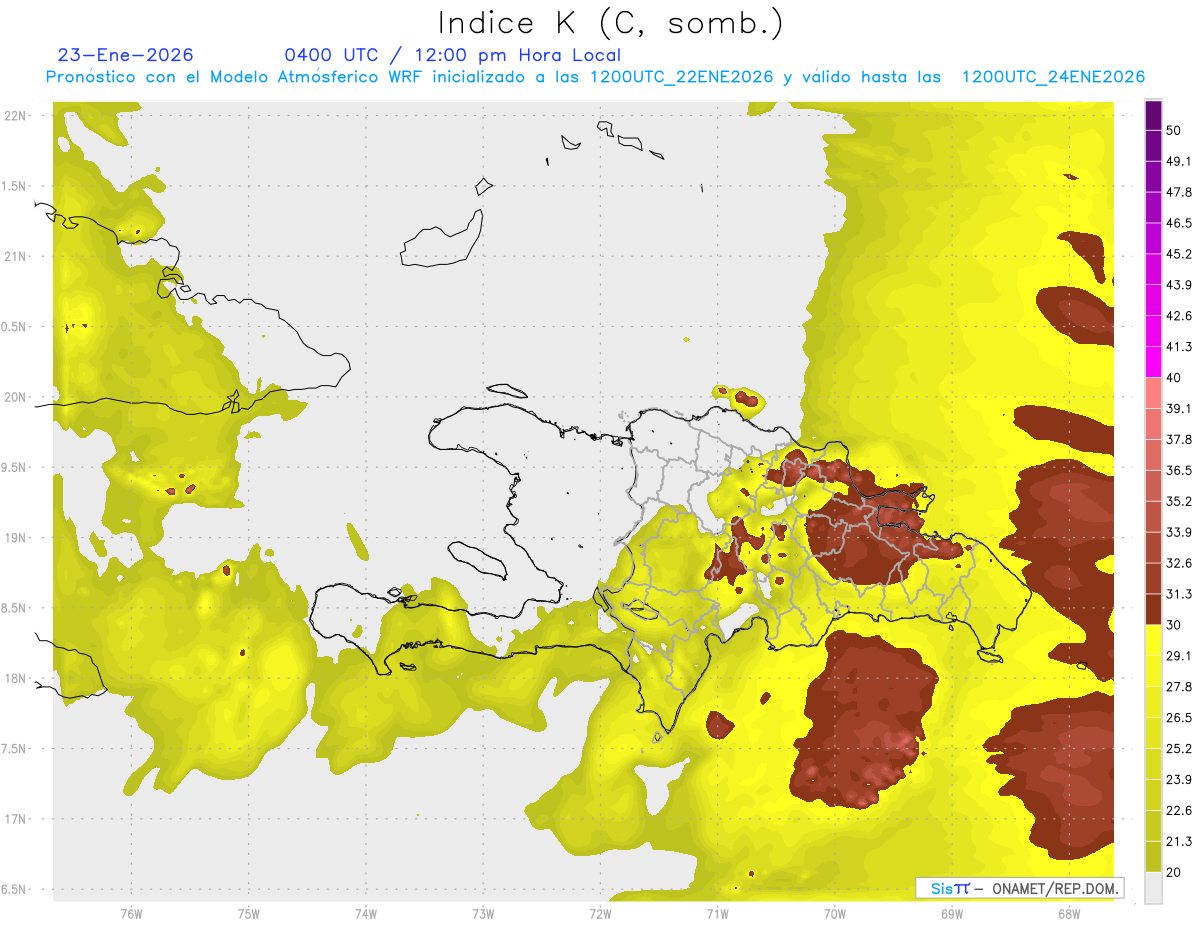
Task: Click colorbar value '31.3'
Action: (x=1179, y=594)
